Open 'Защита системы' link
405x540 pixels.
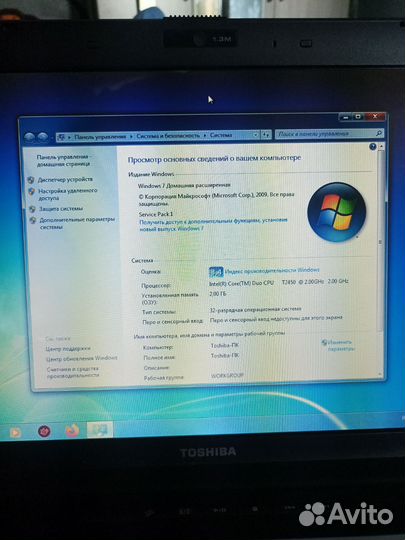61,209
